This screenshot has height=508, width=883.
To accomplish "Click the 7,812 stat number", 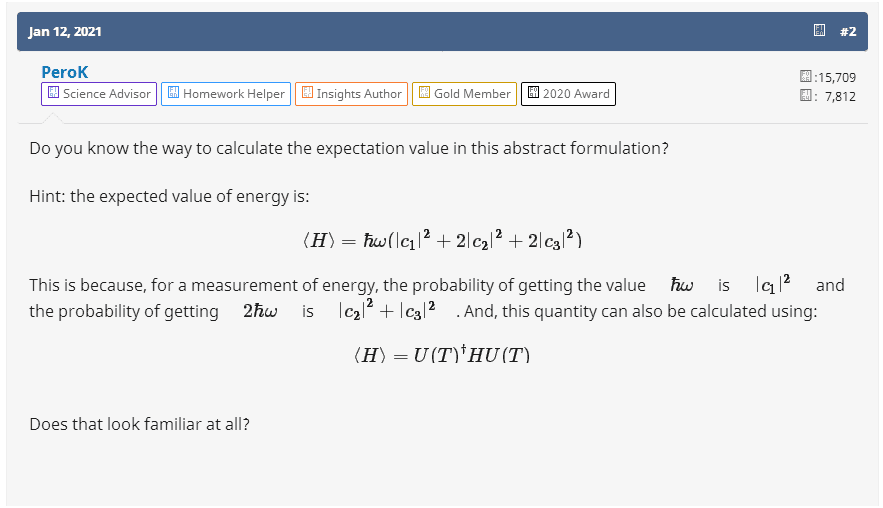I will [x=840, y=96].
